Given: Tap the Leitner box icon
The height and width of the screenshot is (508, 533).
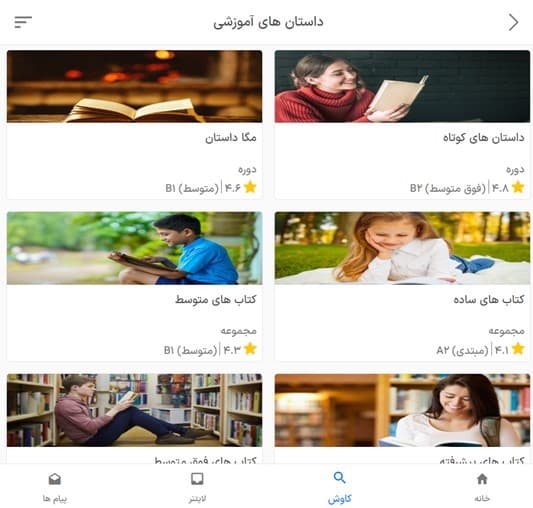Looking at the screenshot, I should click(197, 479).
